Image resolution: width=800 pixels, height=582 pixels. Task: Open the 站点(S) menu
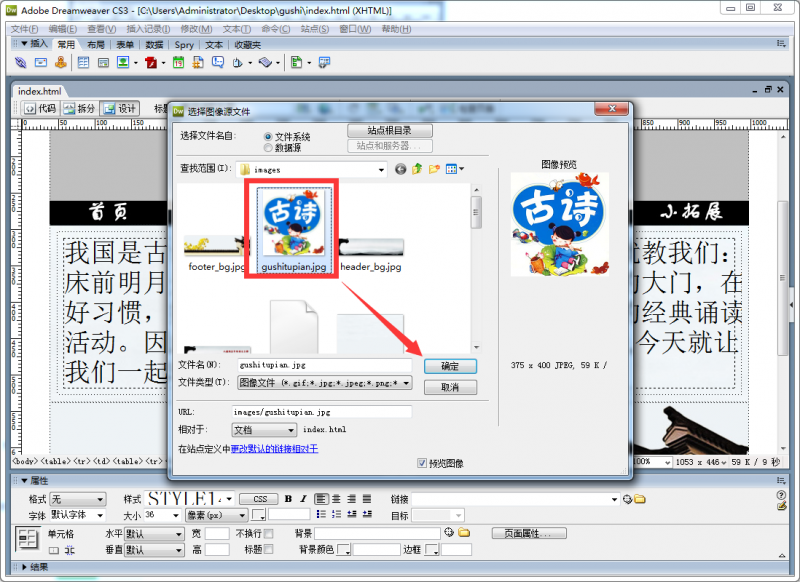[x=315, y=29]
